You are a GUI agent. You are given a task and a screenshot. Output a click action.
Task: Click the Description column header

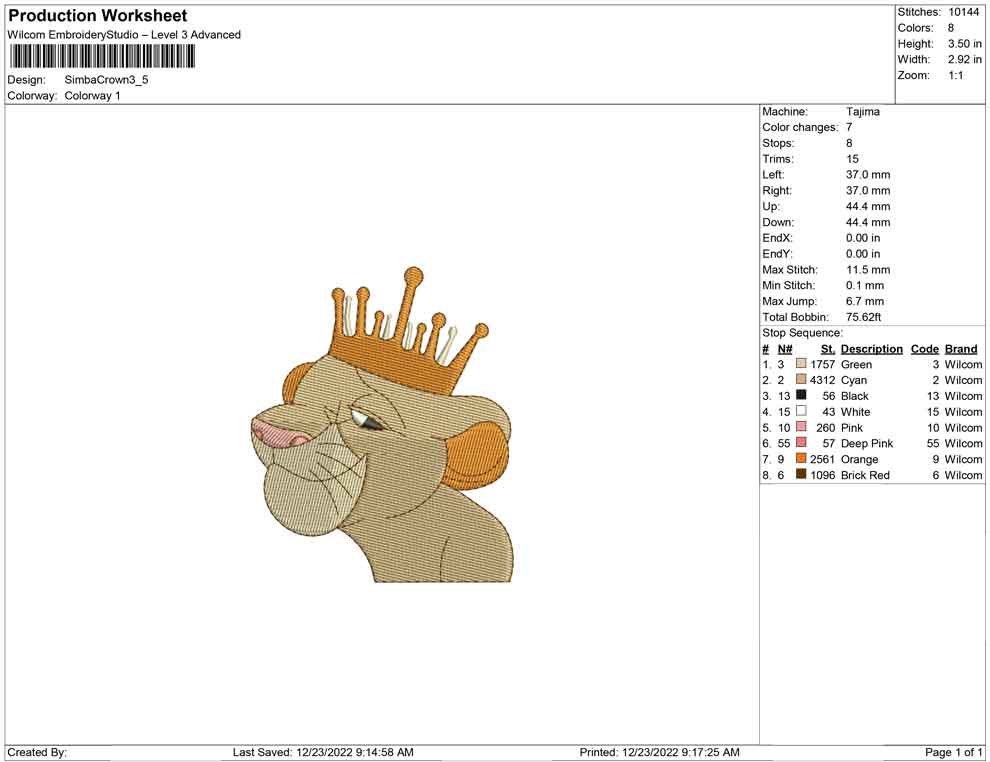pyautogui.click(x=871, y=349)
